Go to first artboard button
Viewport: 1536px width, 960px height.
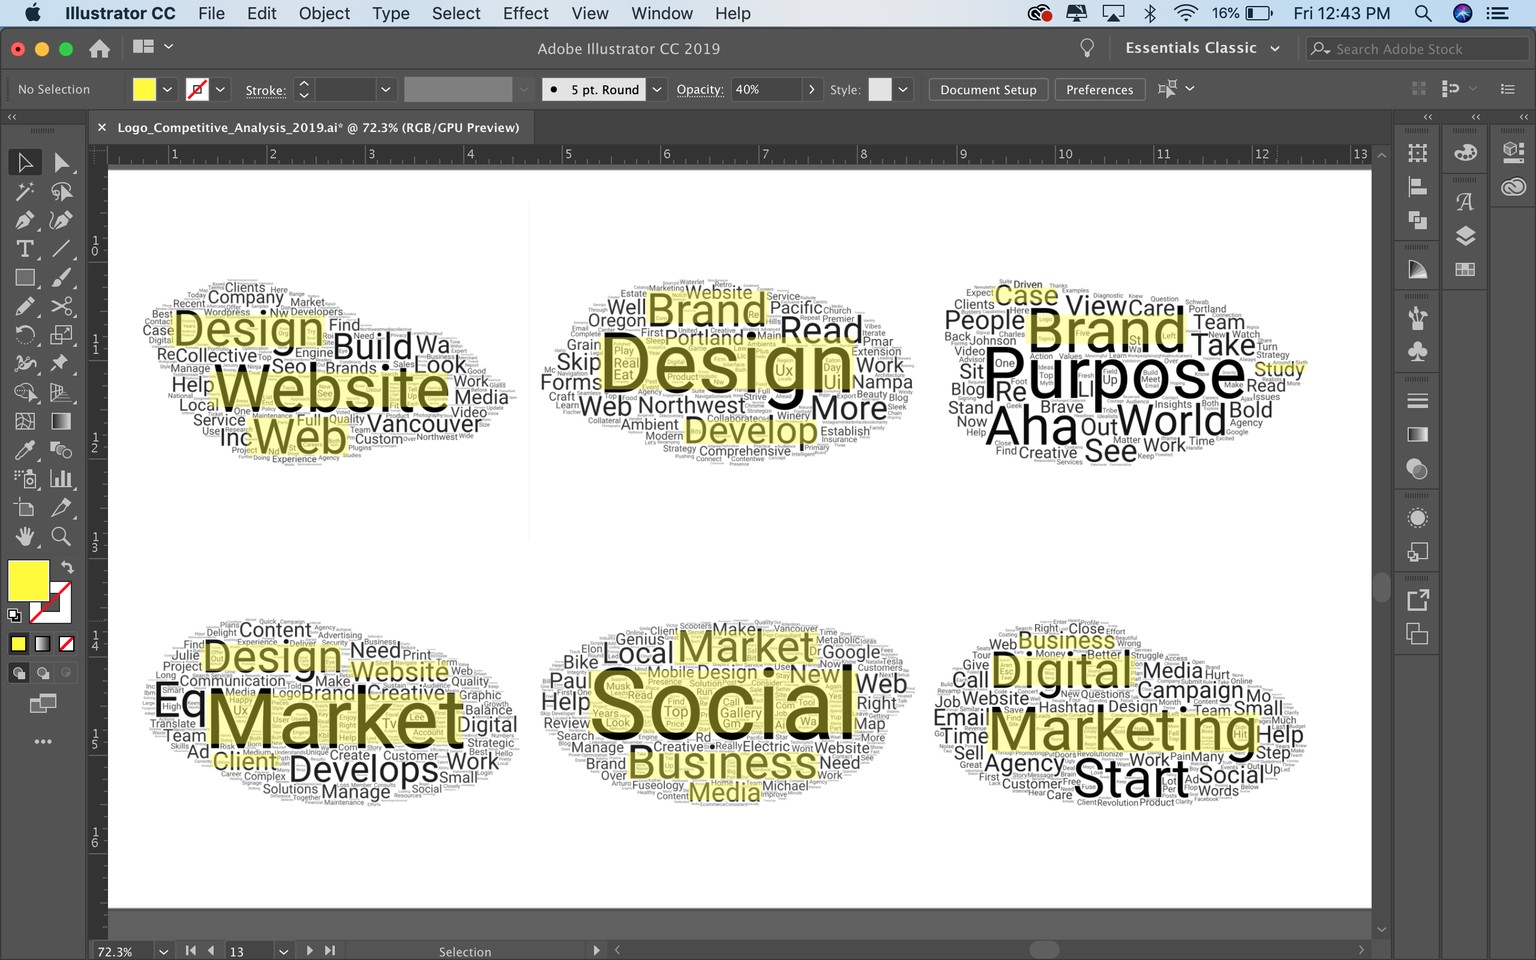[x=190, y=951]
